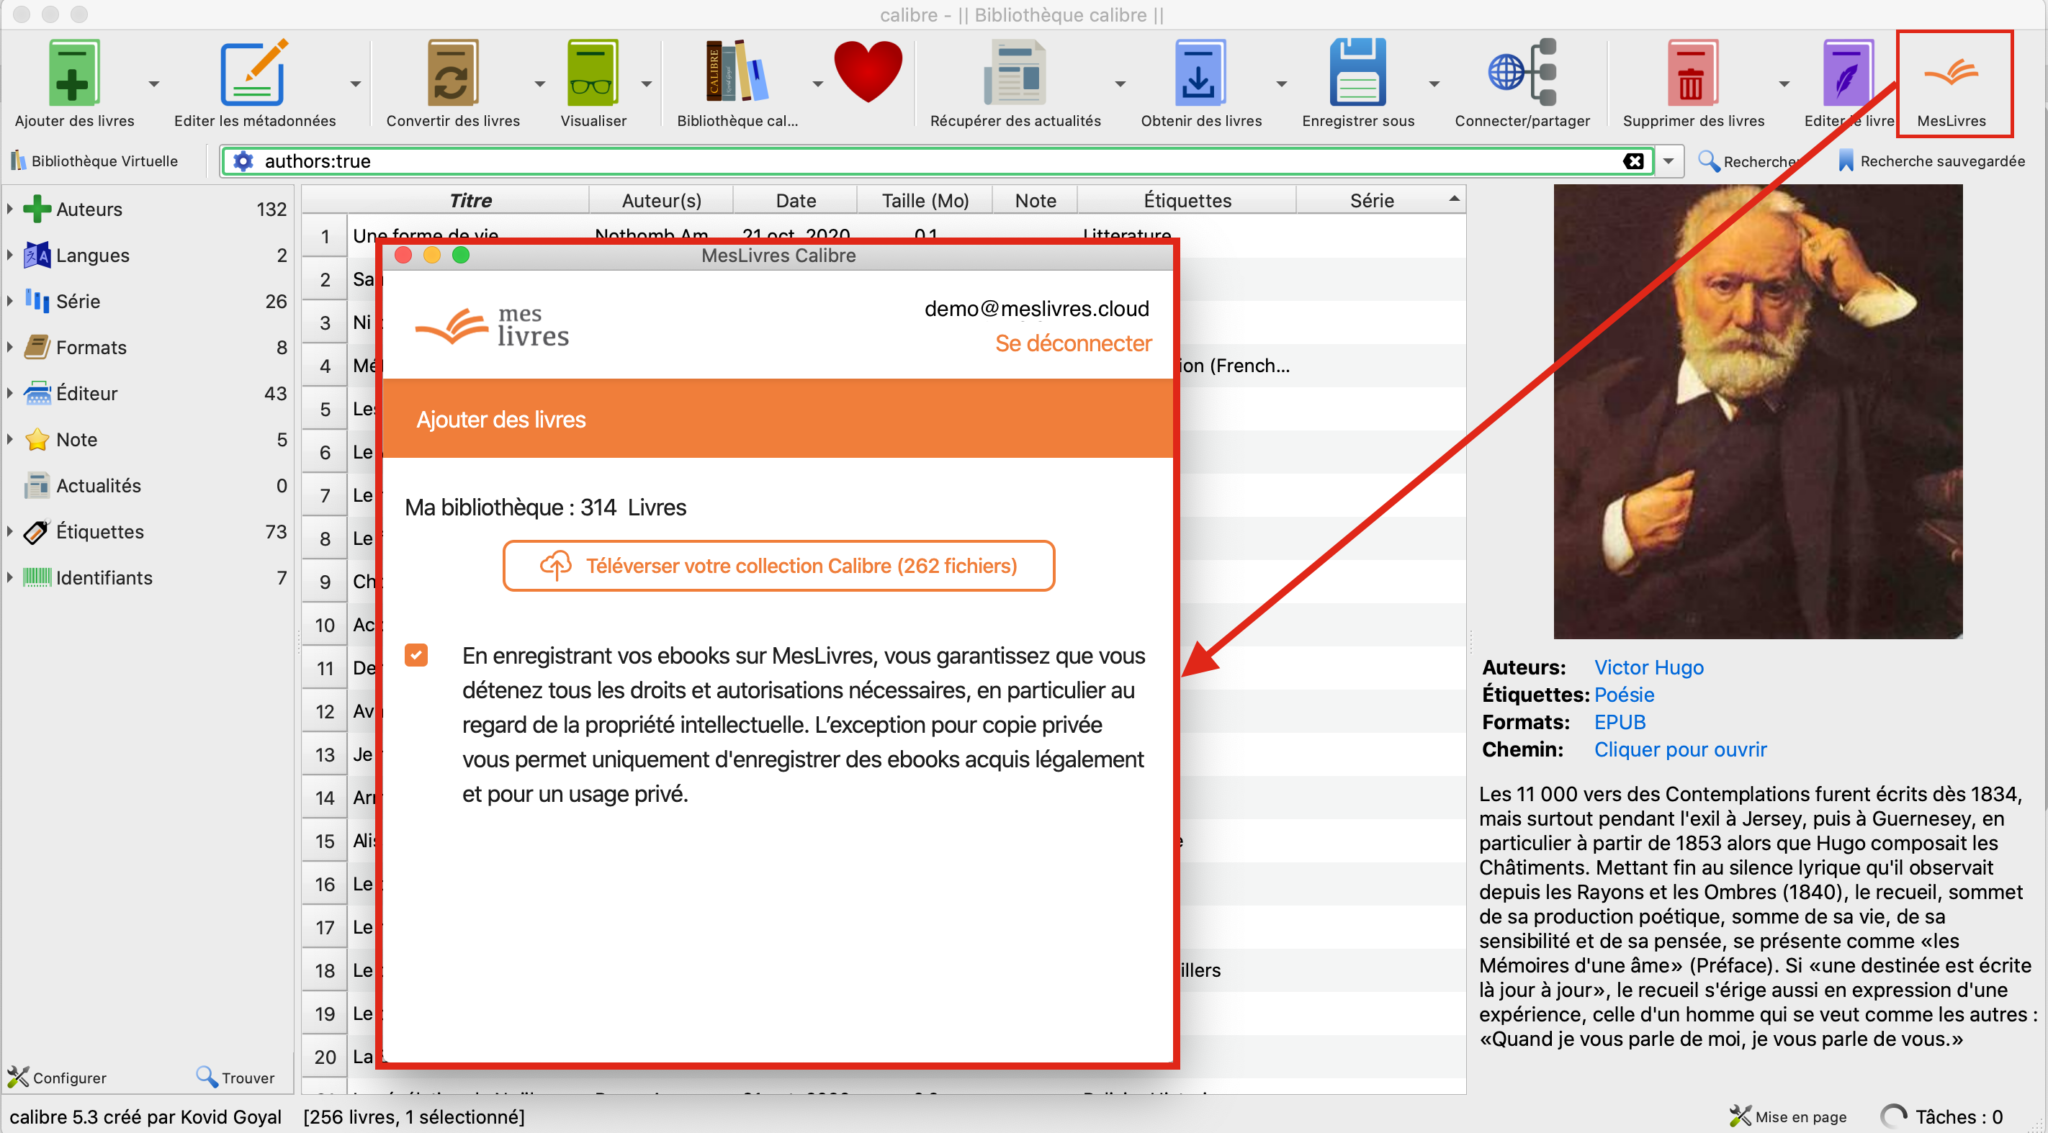The image size is (2048, 1133).
Task: Clear the search field with X icon
Action: pyautogui.click(x=1633, y=161)
